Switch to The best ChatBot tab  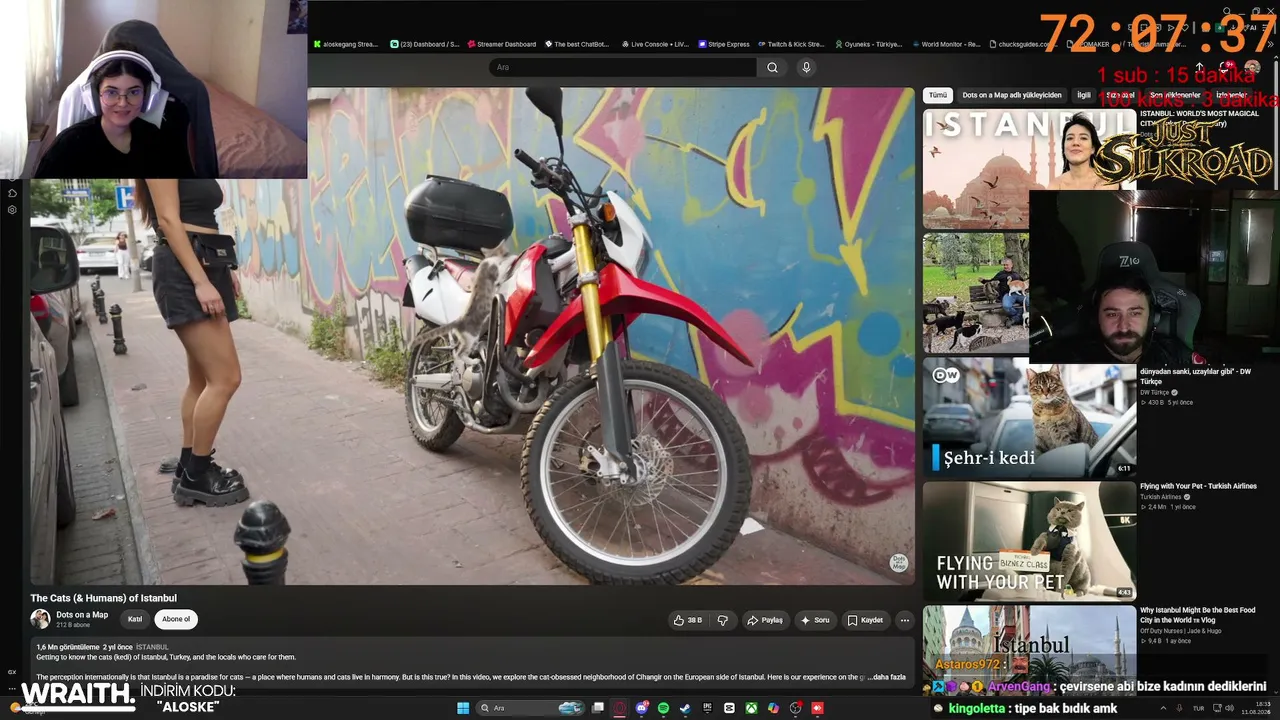tap(577, 44)
